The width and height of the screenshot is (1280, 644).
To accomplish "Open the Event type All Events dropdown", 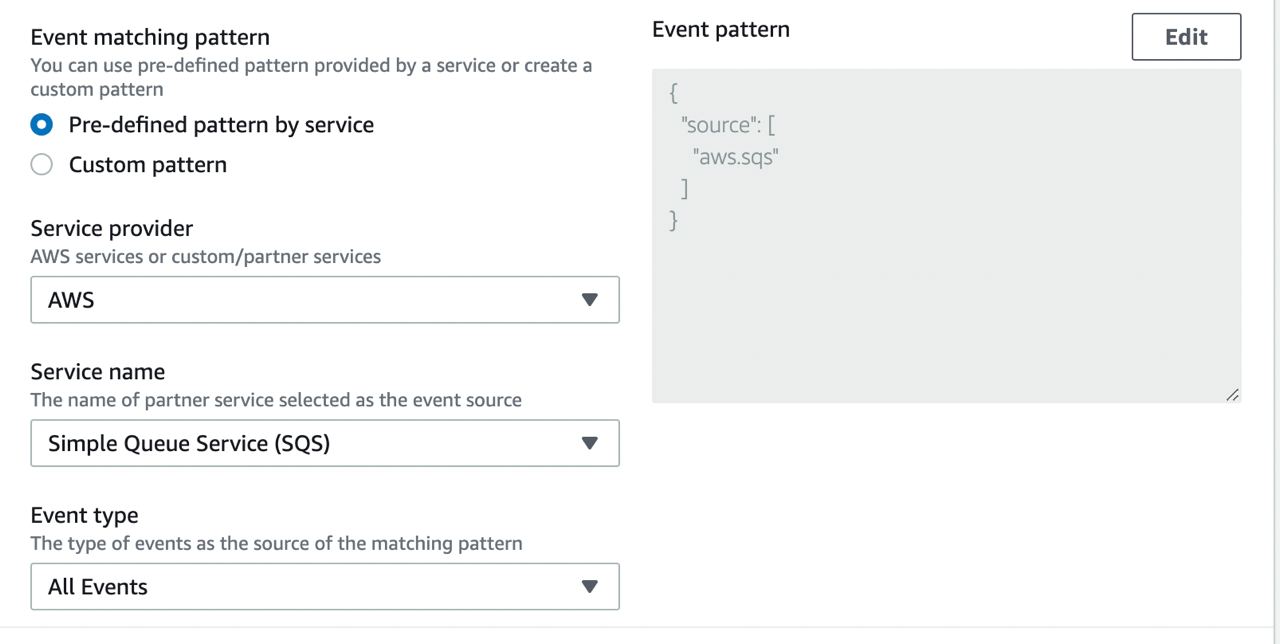I will pos(325,587).
